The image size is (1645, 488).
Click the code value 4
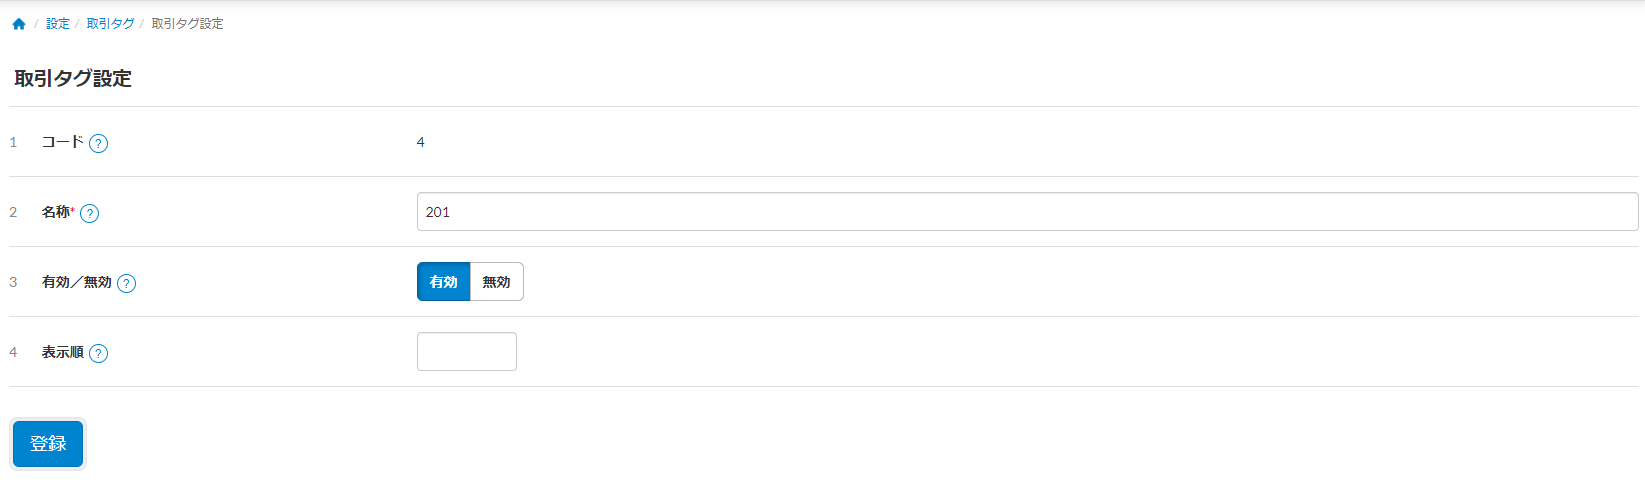(420, 142)
